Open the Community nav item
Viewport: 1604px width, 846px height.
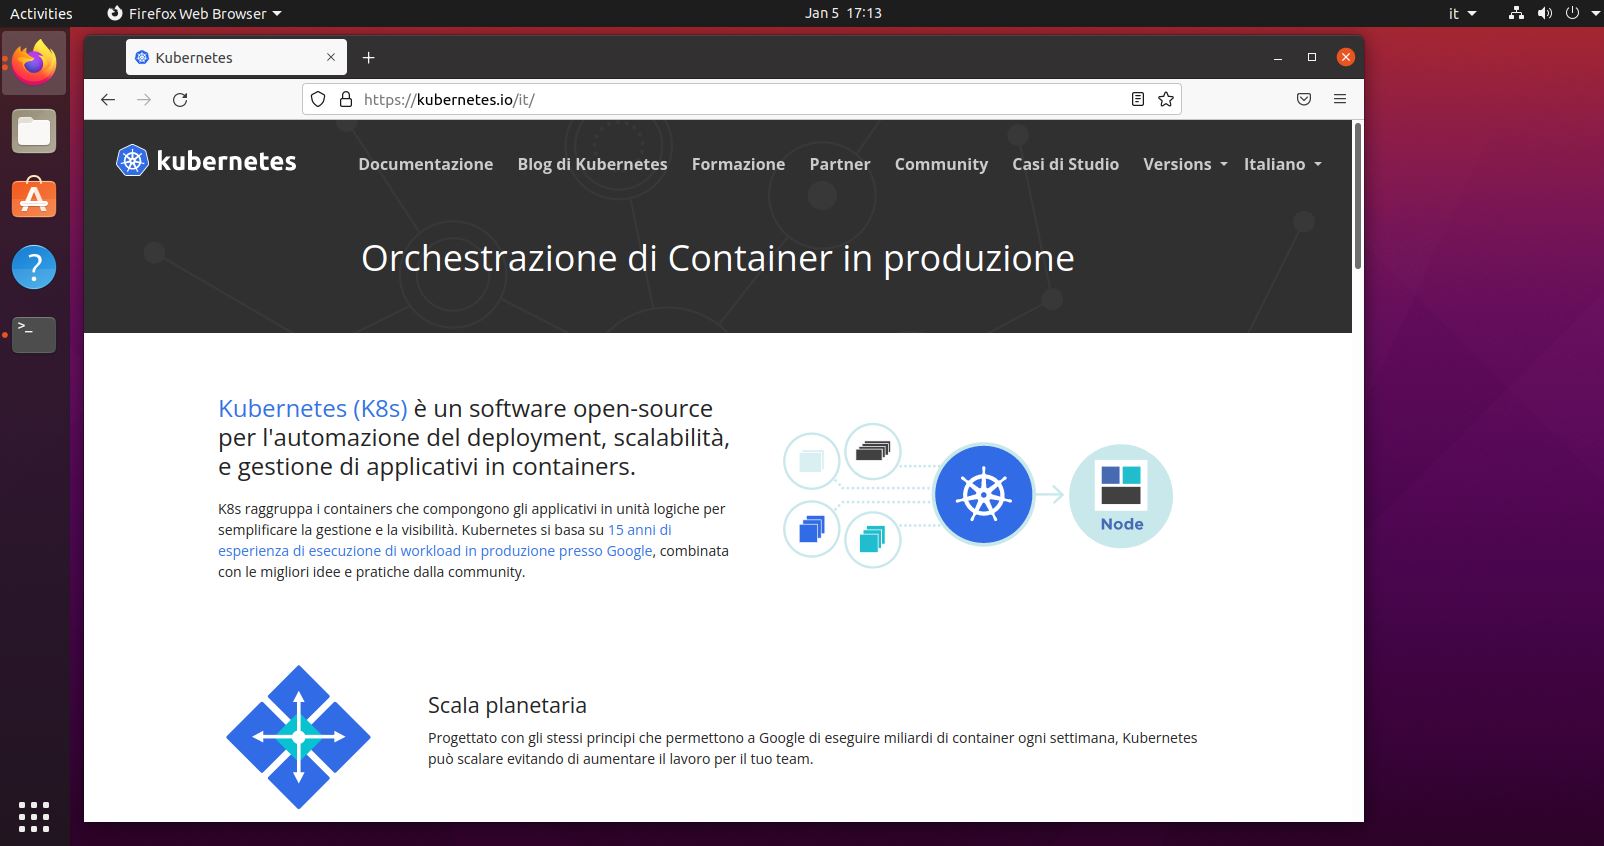coord(941,164)
